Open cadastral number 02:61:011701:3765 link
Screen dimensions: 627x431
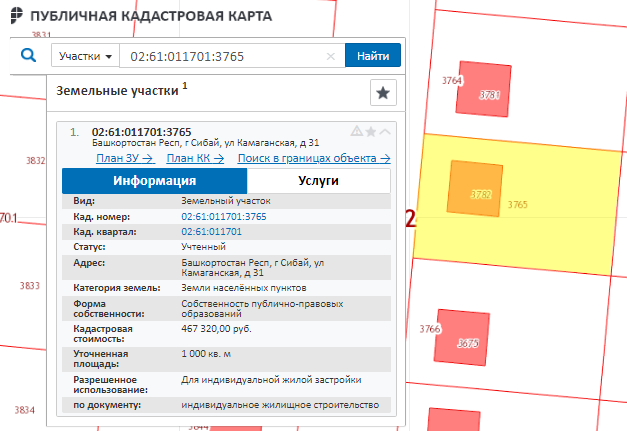[x=223, y=216]
